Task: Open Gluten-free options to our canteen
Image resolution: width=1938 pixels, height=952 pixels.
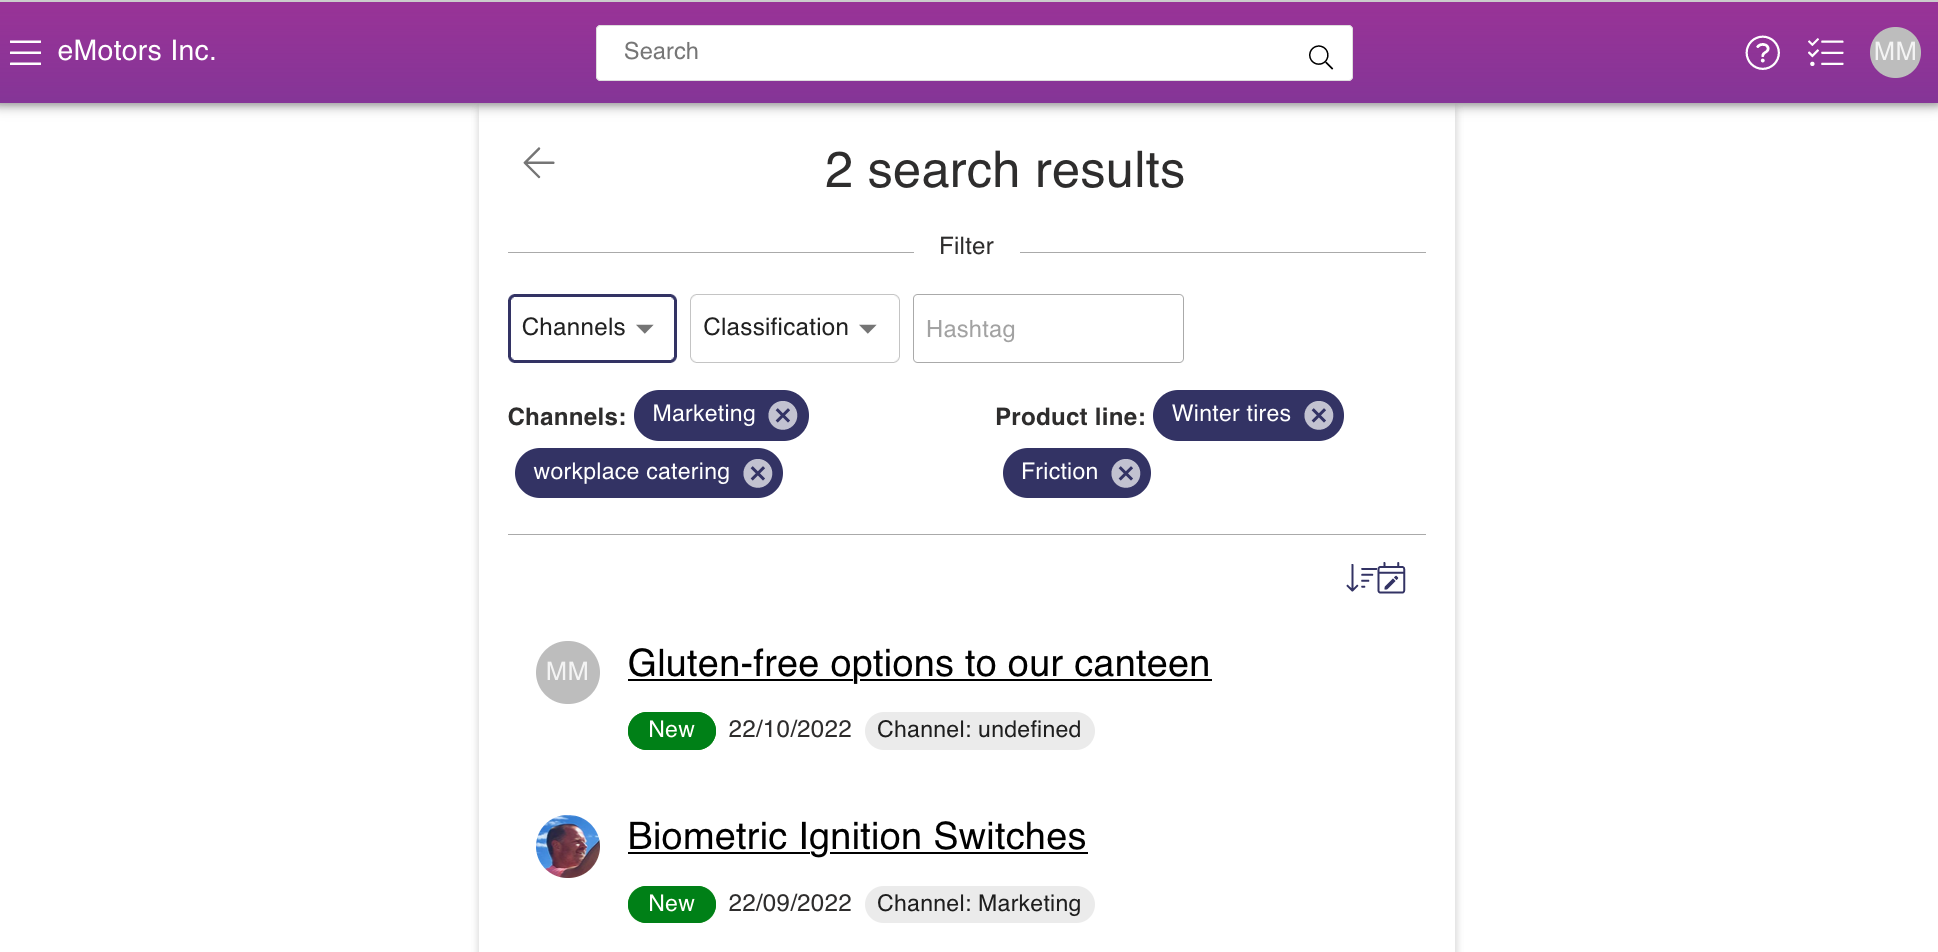Action: coord(919,664)
